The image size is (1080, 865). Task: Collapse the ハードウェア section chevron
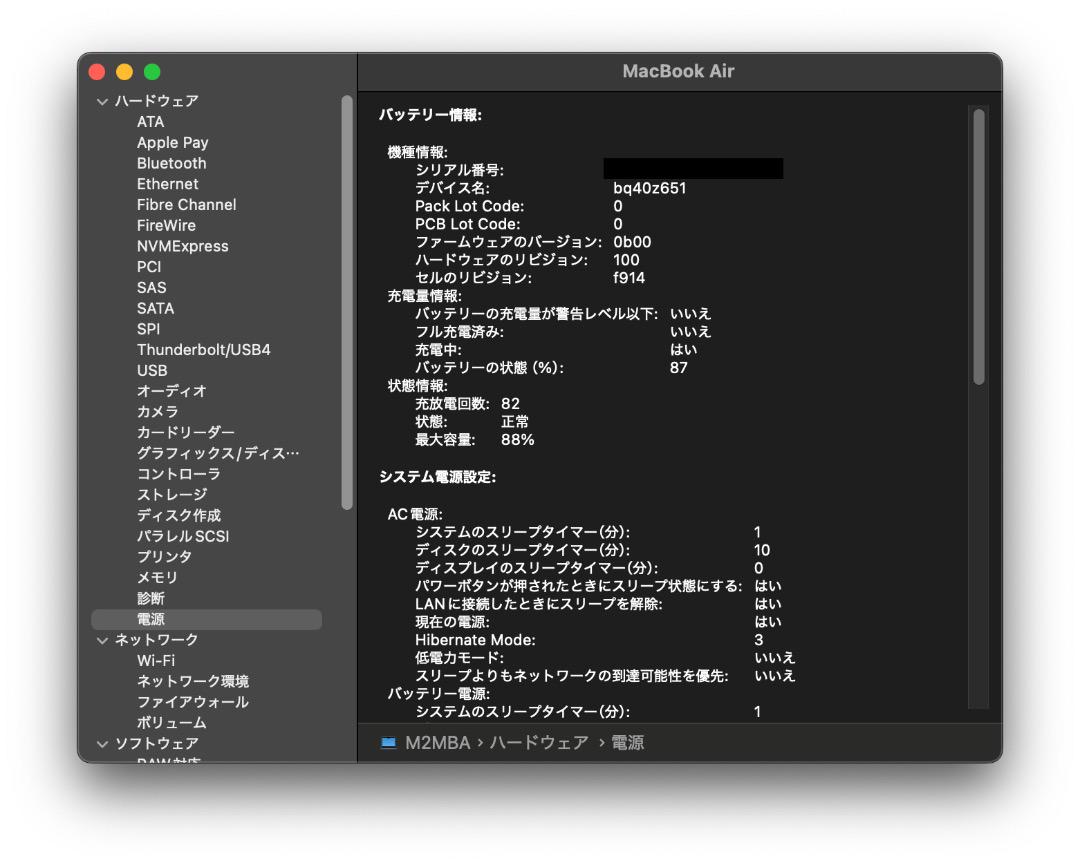coord(103,101)
